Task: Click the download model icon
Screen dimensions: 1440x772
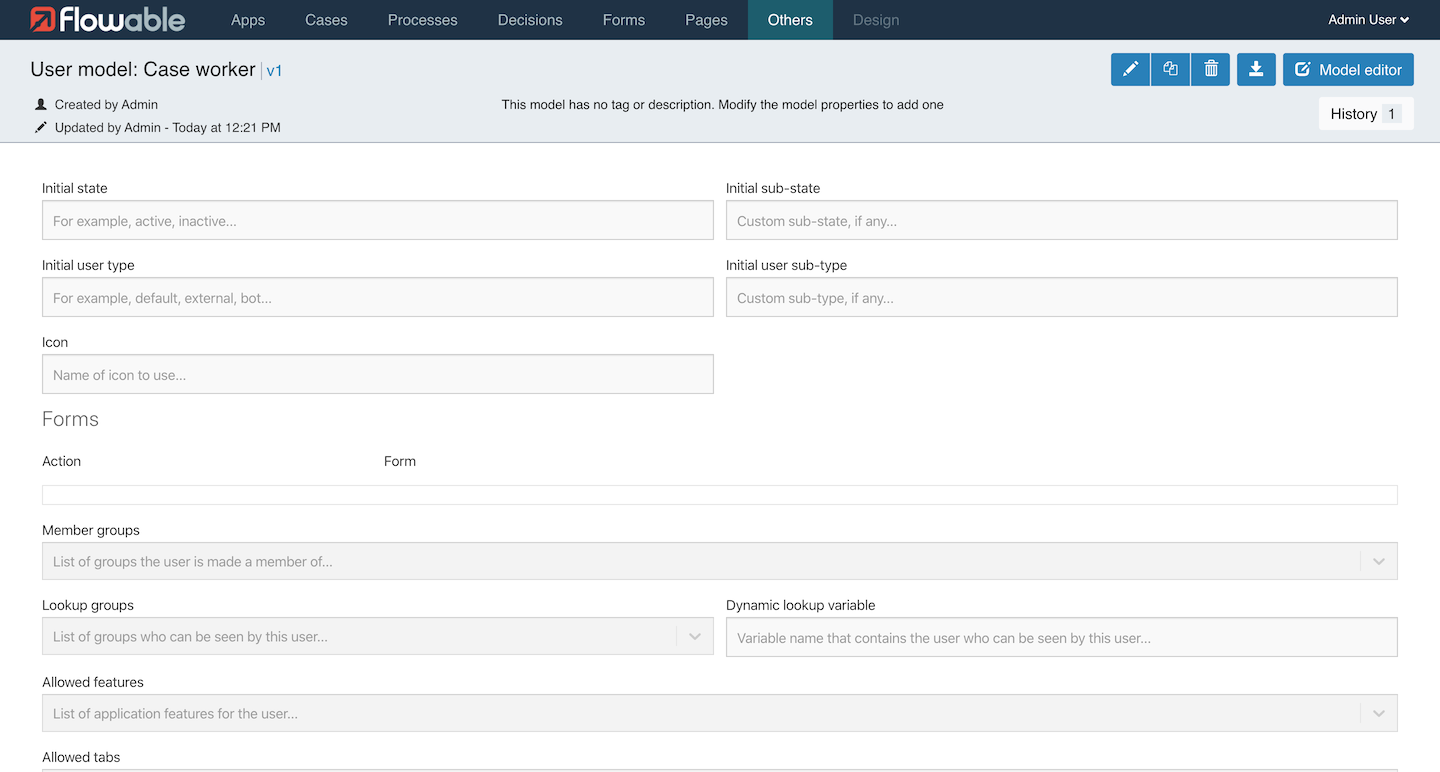Action: click(x=1256, y=70)
